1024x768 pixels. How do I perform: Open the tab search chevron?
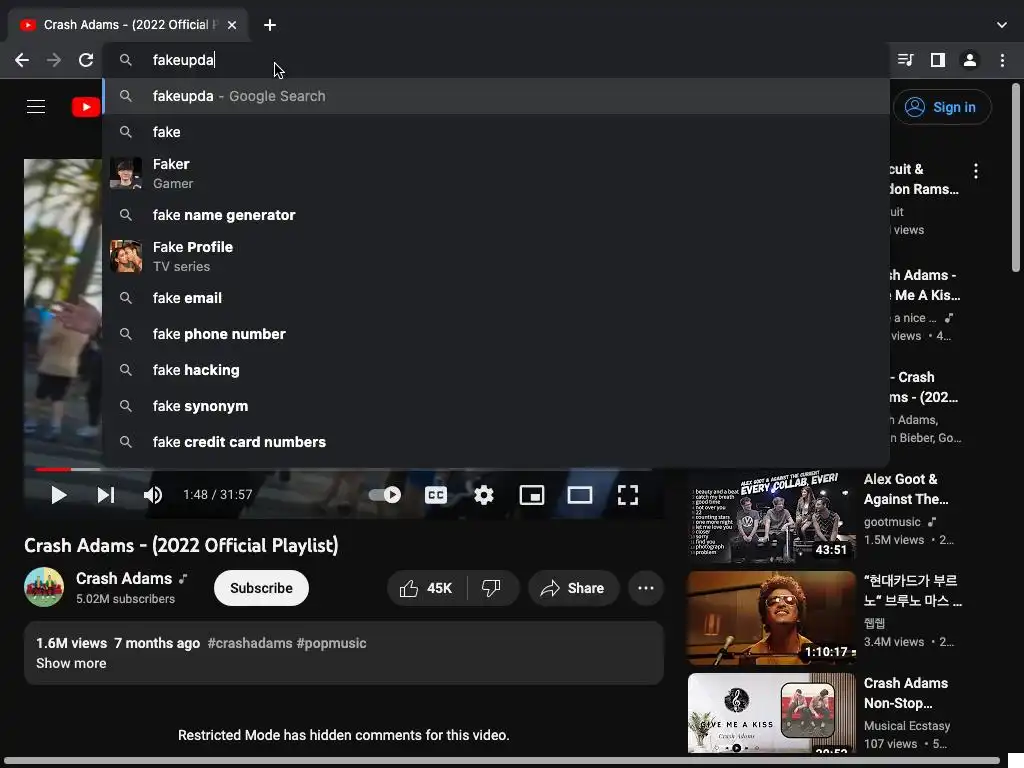[1002, 25]
